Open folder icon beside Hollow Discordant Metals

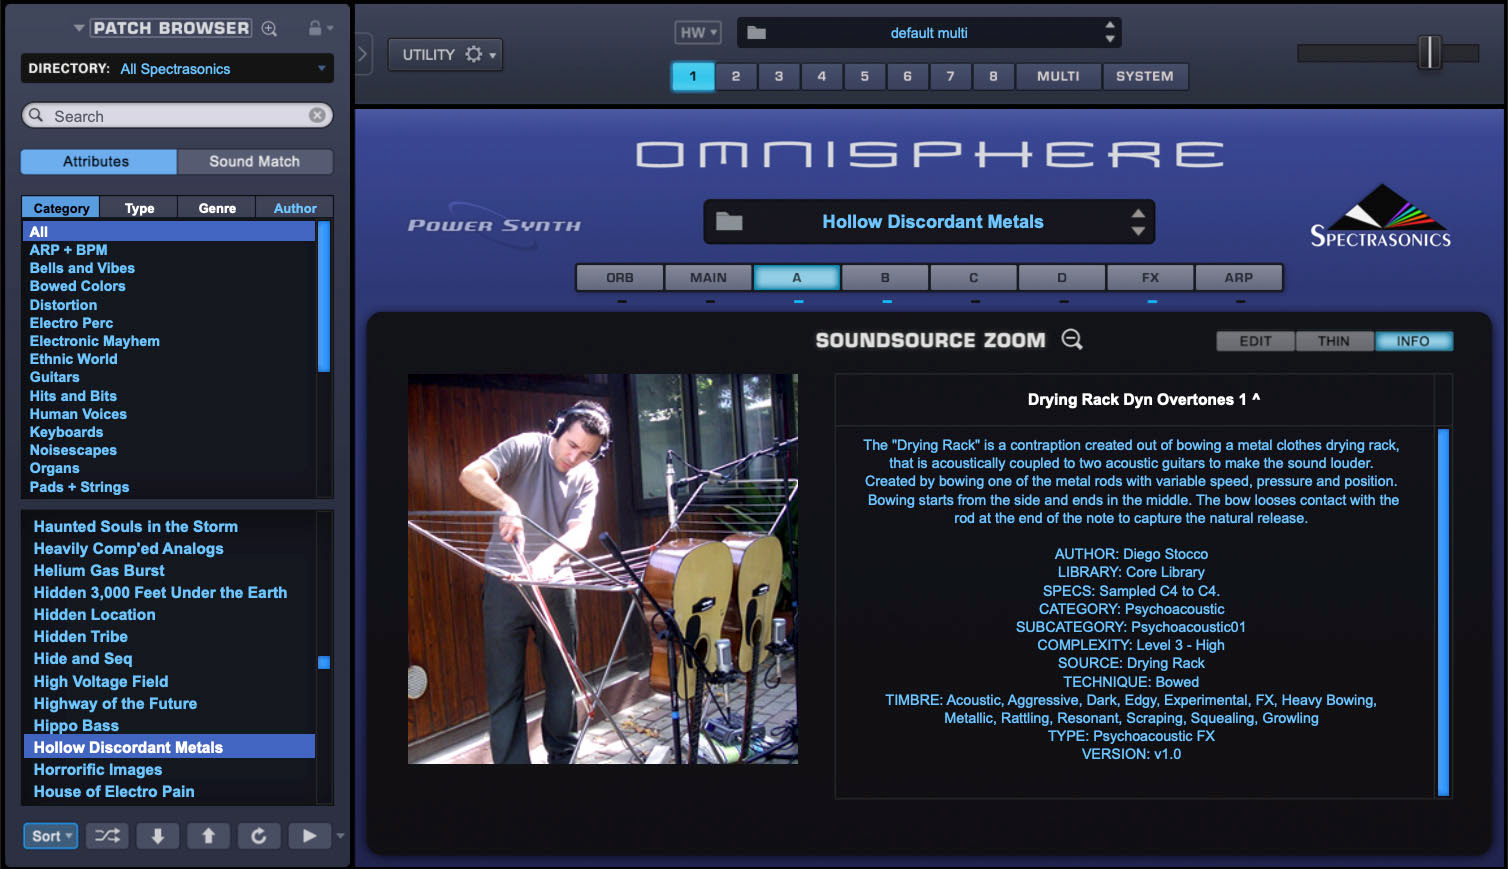click(x=729, y=222)
